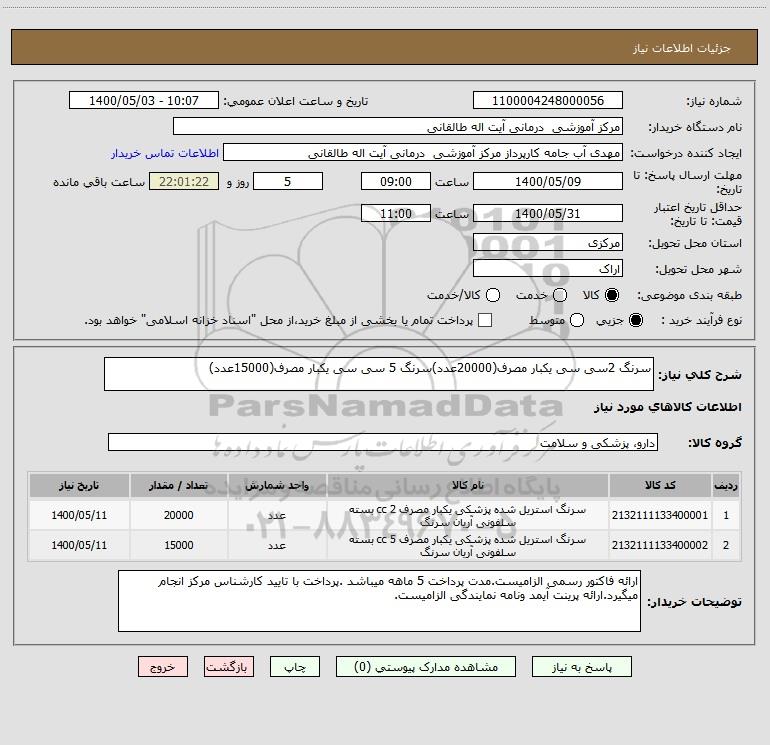Select the کالا radio button
The image size is (770, 745).
point(612,295)
